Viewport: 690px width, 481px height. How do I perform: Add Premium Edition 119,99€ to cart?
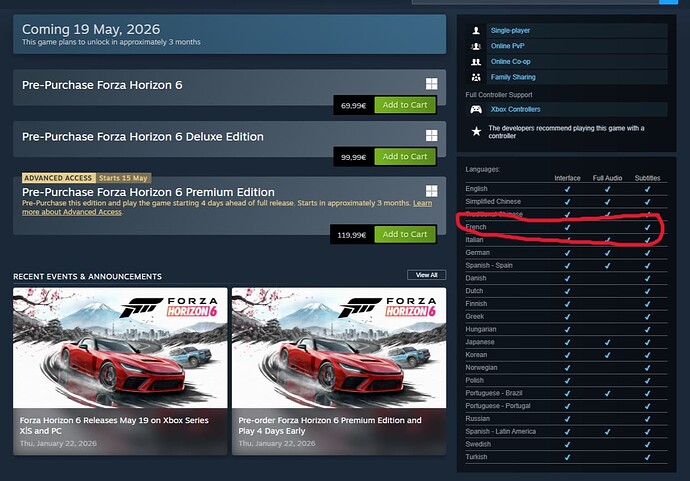point(405,234)
